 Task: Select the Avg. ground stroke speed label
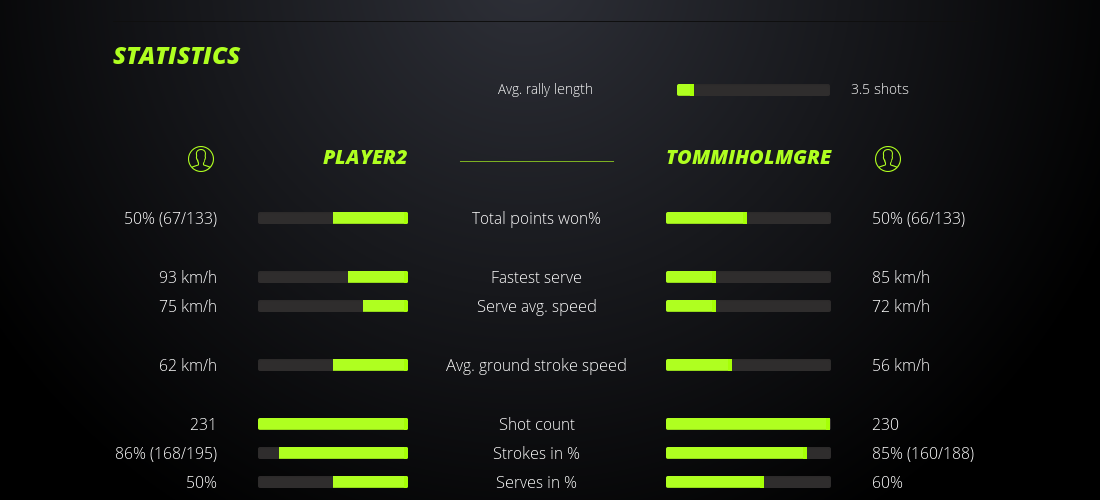(536, 365)
